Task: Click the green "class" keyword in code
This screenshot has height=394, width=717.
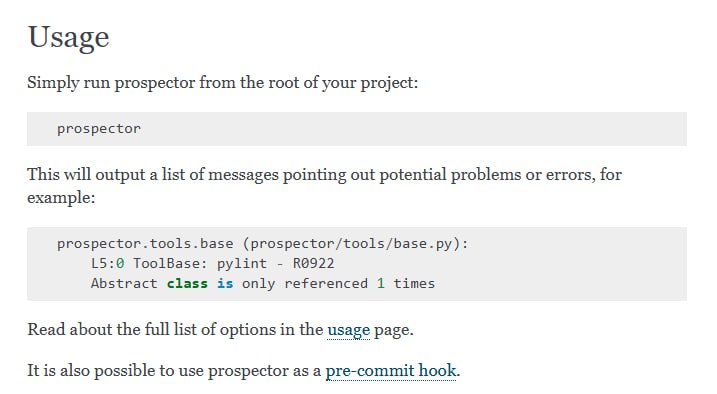Action: (x=187, y=283)
